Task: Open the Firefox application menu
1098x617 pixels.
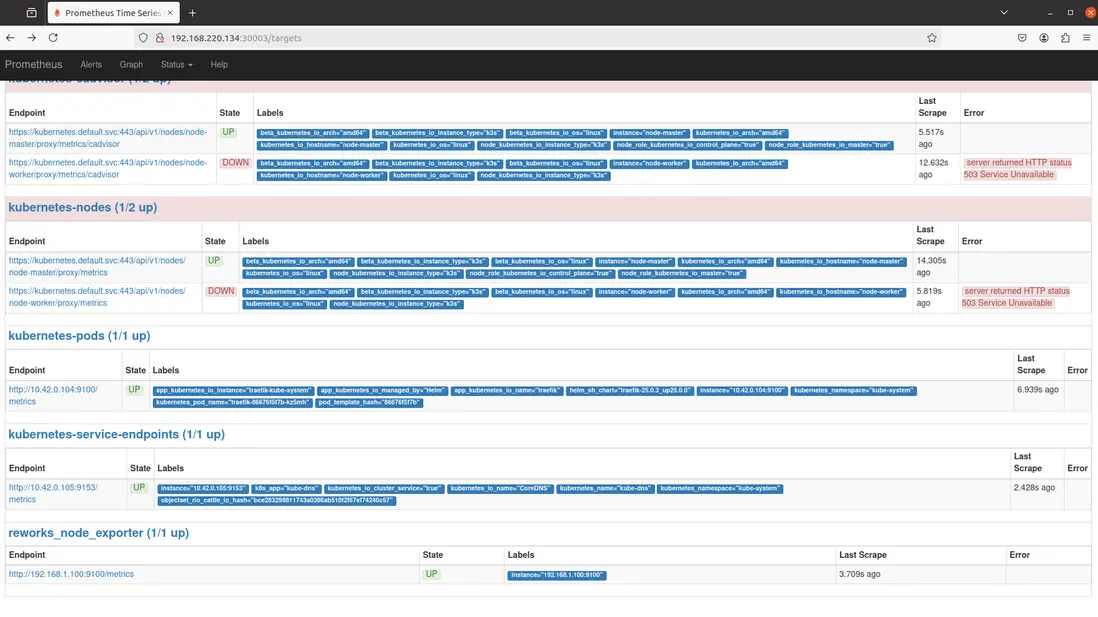Action: [1086, 38]
